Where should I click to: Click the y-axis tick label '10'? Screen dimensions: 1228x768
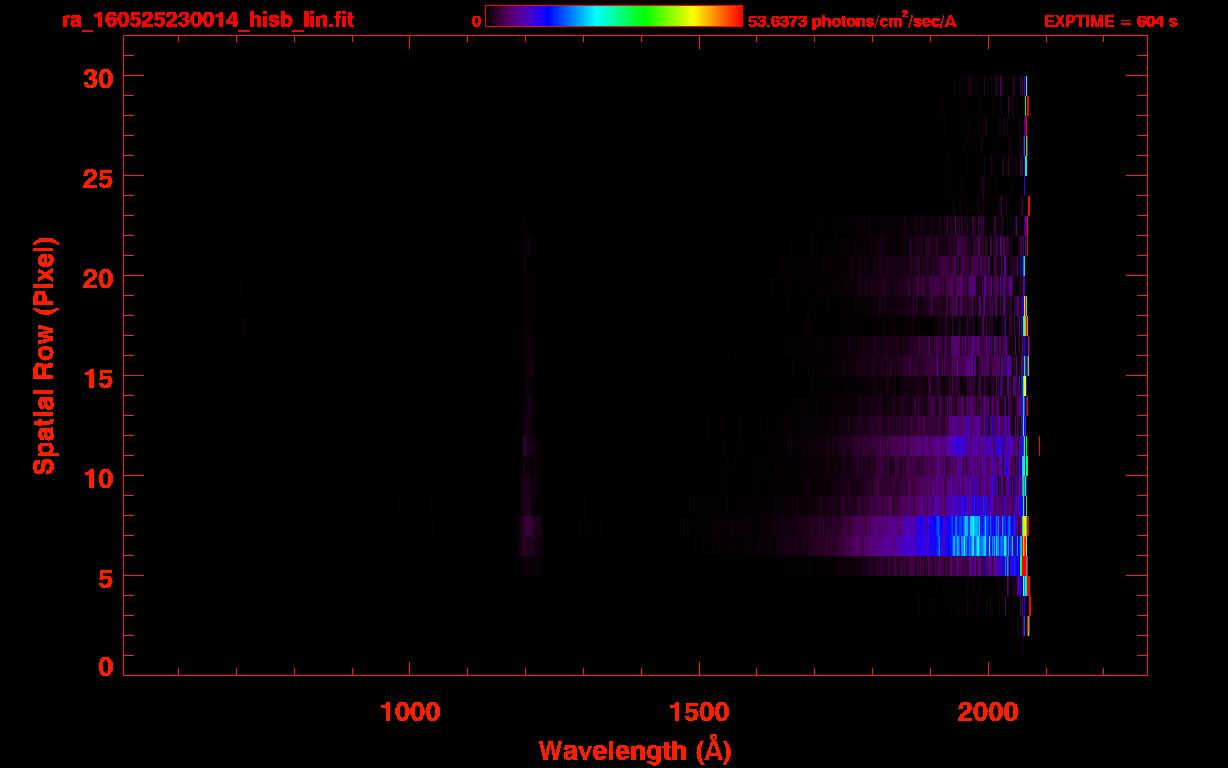[x=100, y=477]
